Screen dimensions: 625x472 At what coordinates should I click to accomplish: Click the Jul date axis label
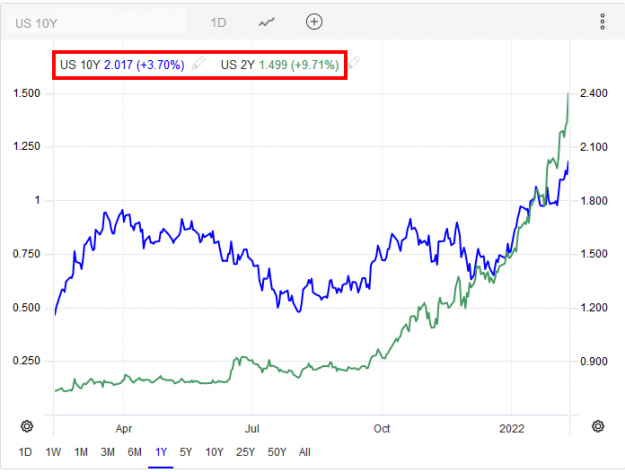252,429
